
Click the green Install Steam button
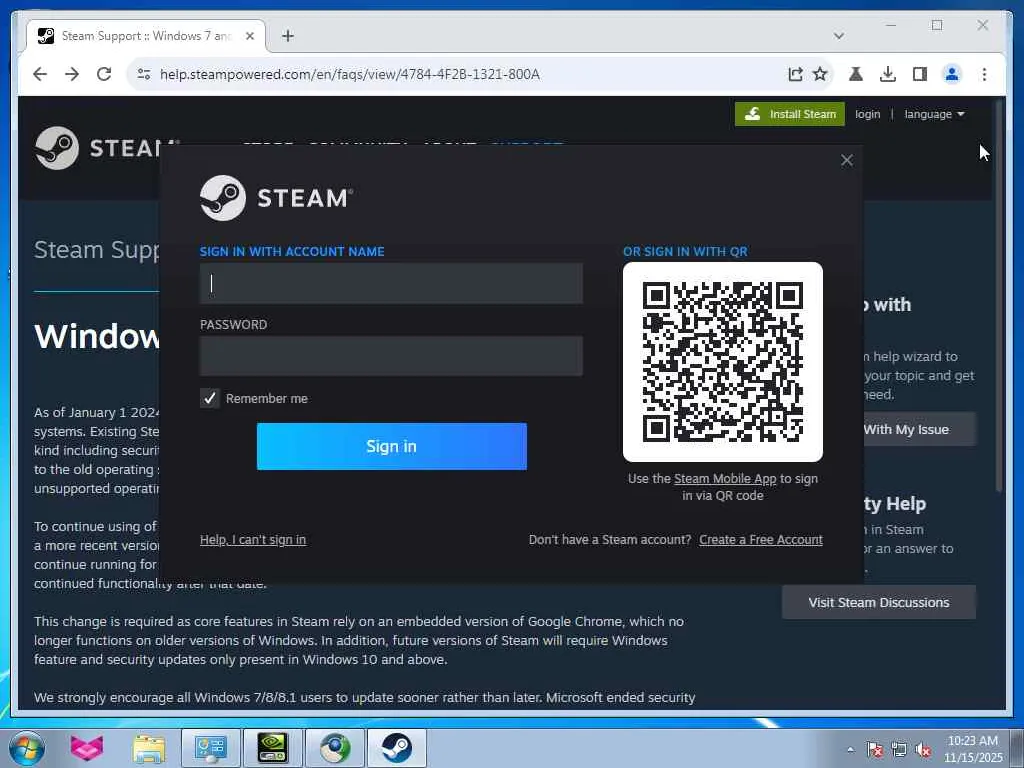[790, 114]
